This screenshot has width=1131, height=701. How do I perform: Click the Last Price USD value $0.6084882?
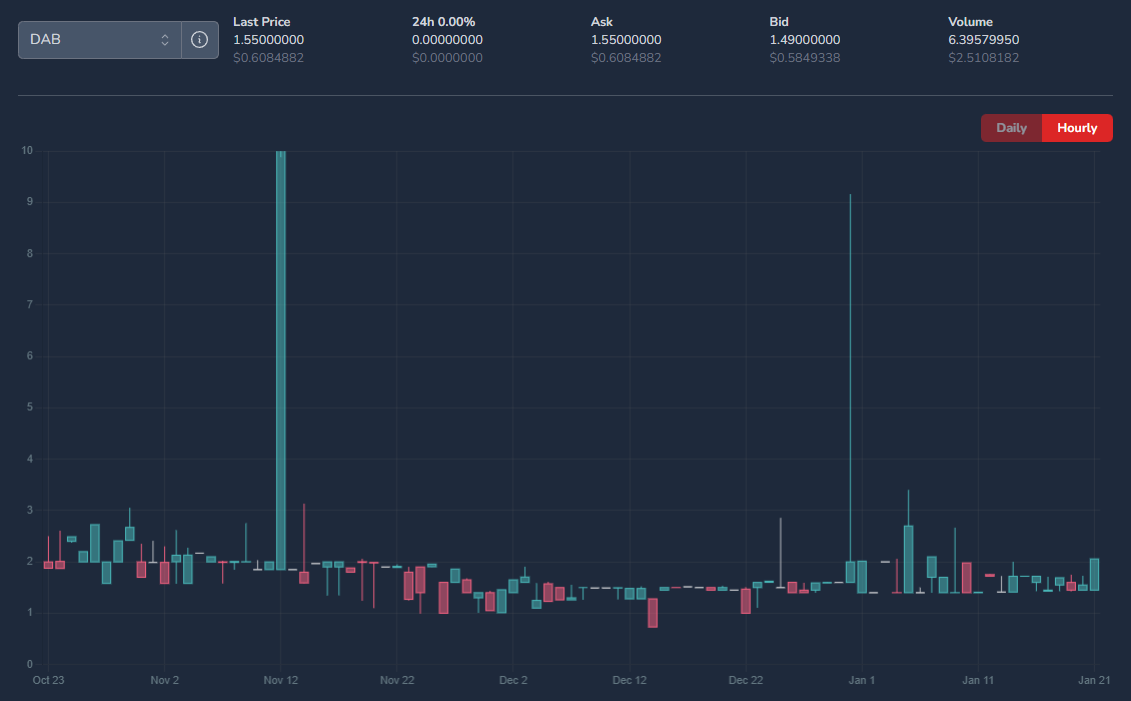pos(268,58)
